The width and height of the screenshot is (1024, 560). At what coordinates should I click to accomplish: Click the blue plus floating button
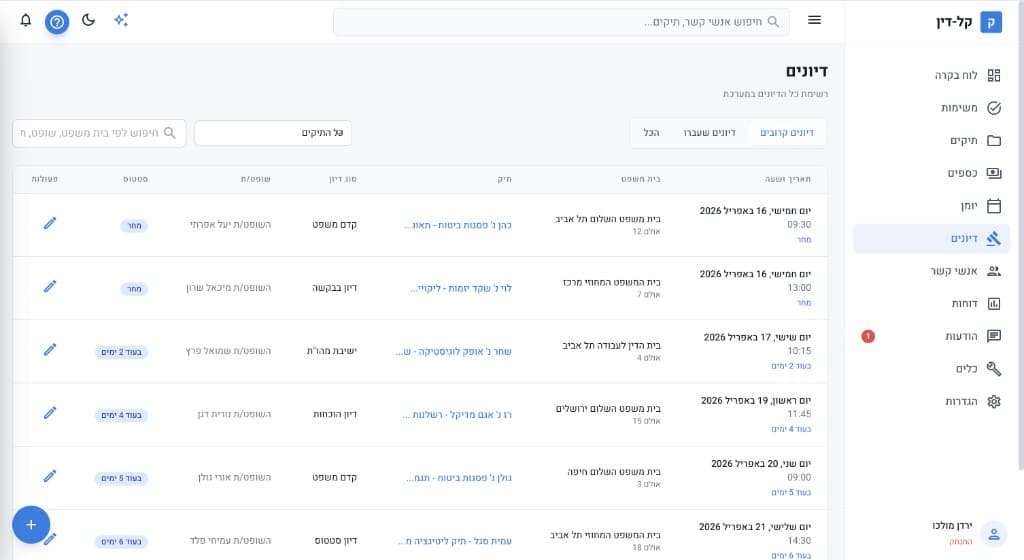31,524
